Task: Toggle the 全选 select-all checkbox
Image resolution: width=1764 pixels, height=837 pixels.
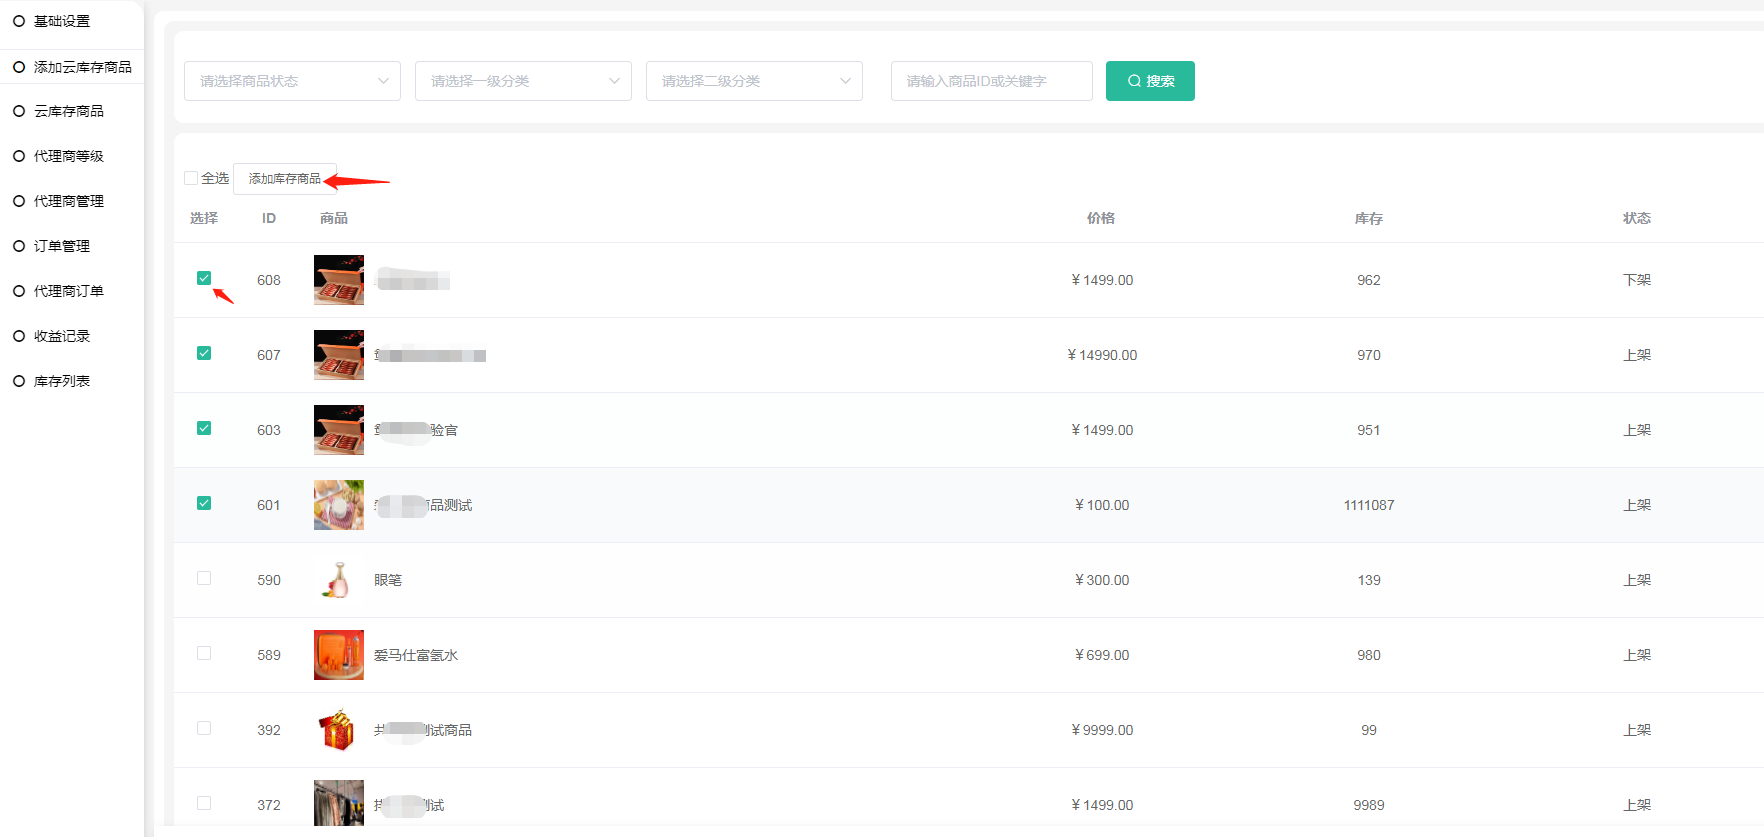Action: pyautogui.click(x=191, y=178)
